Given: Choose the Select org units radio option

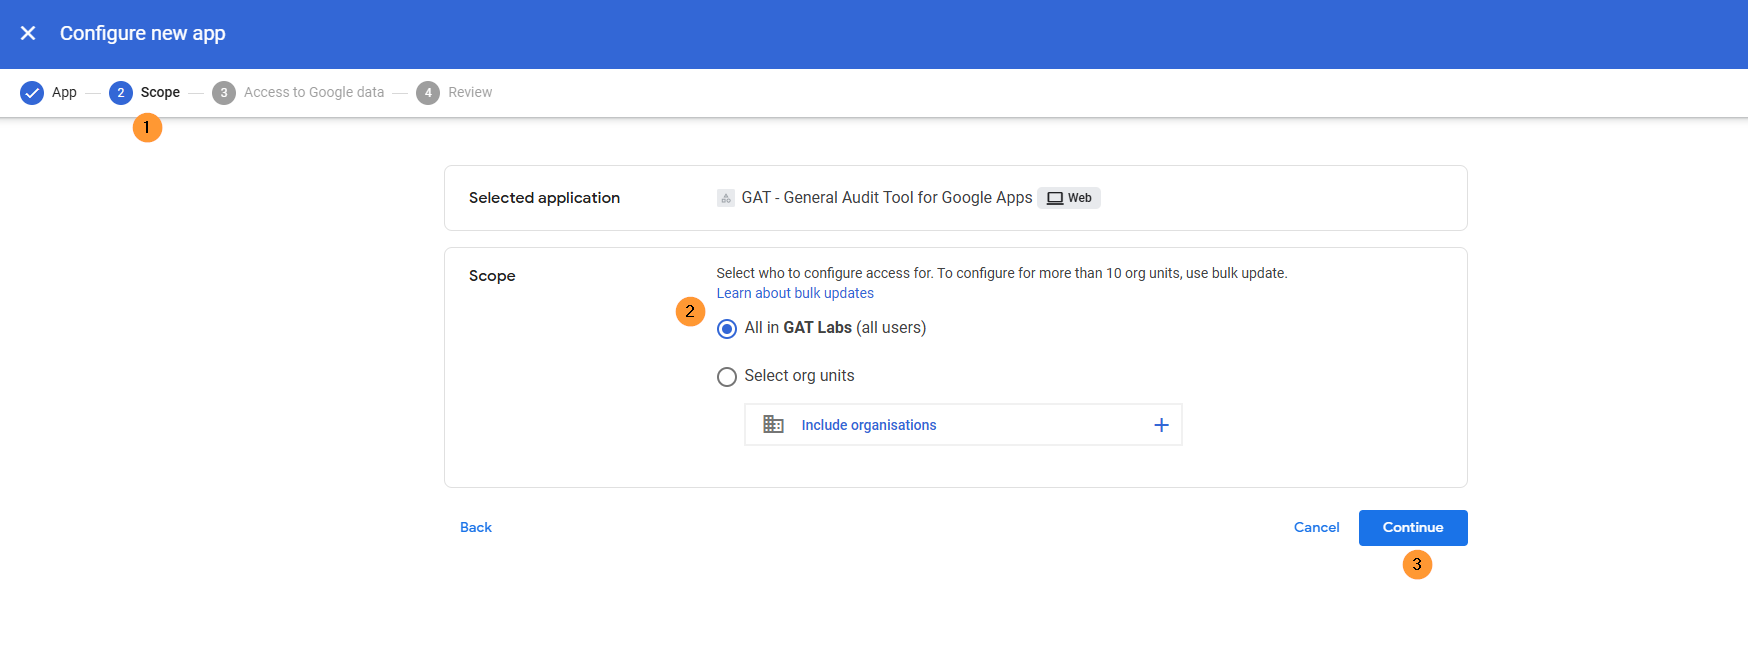Looking at the screenshot, I should click(727, 377).
